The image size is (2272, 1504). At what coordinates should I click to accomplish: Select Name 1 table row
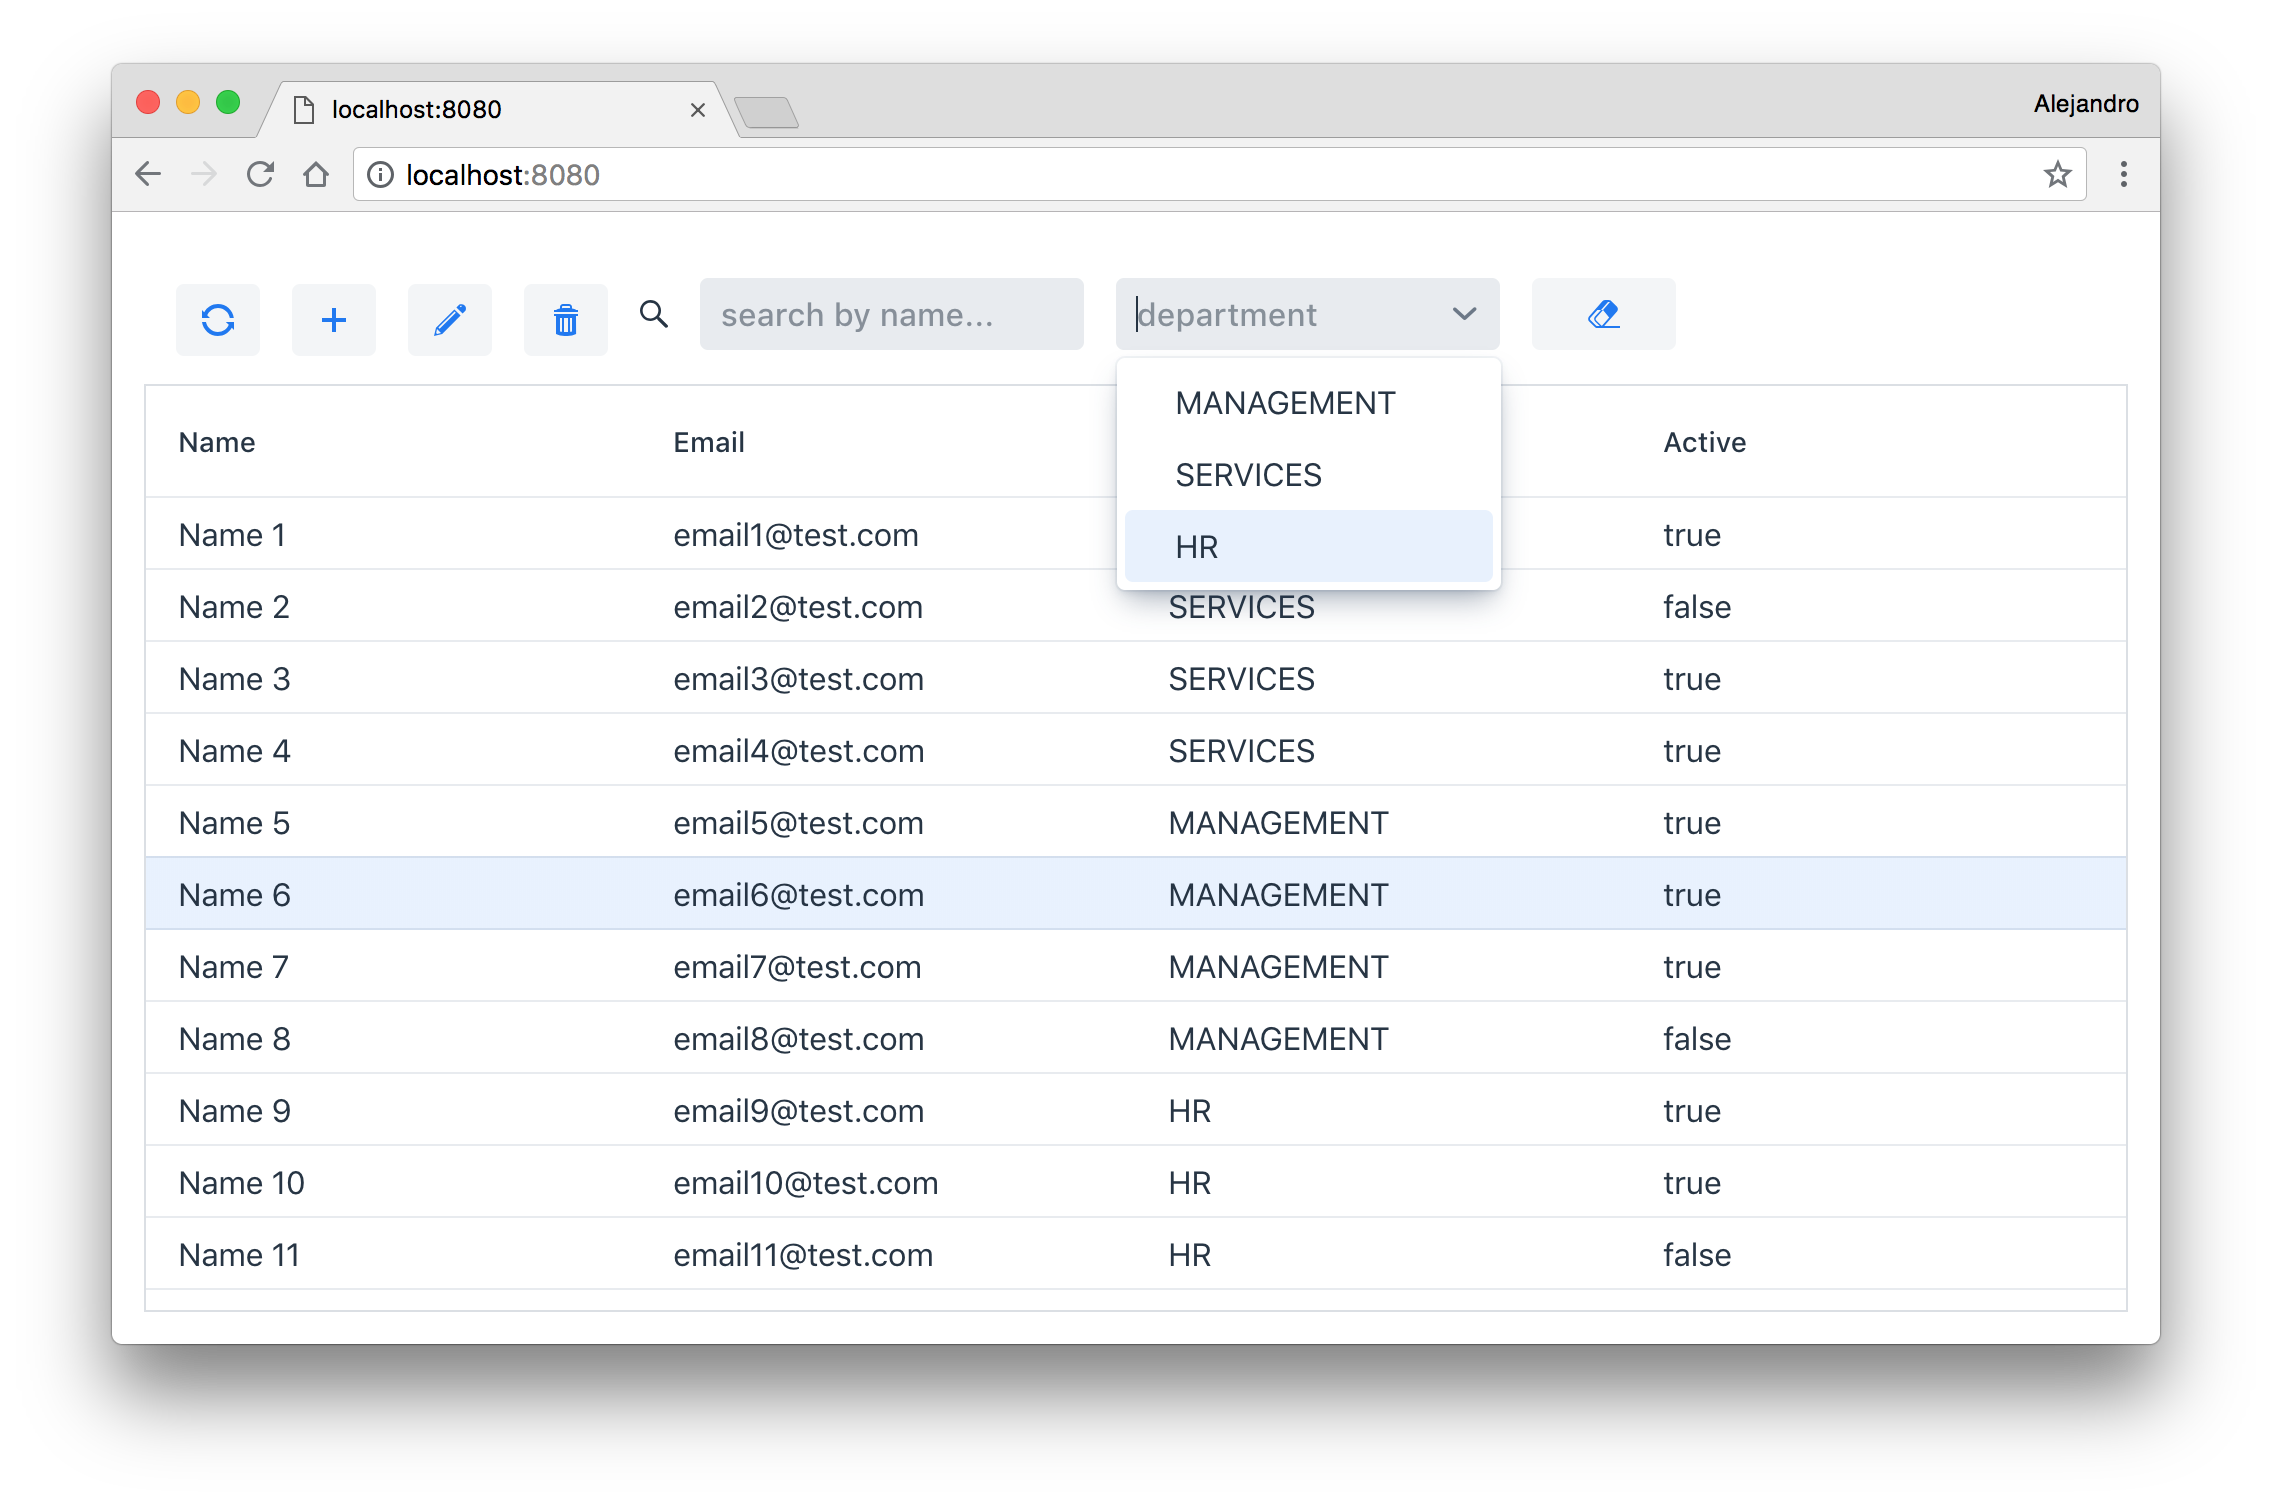[1136, 532]
